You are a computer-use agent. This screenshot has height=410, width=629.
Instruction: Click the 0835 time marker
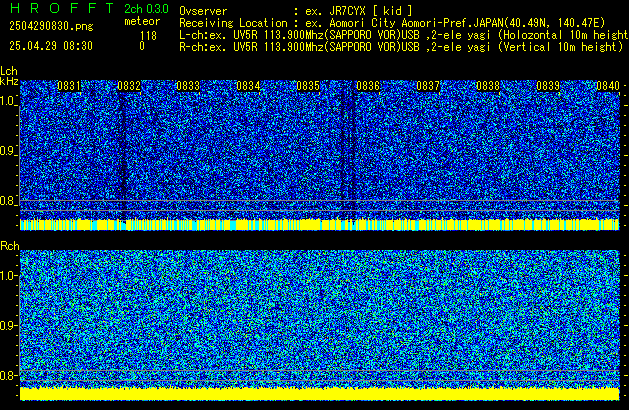tap(308, 86)
